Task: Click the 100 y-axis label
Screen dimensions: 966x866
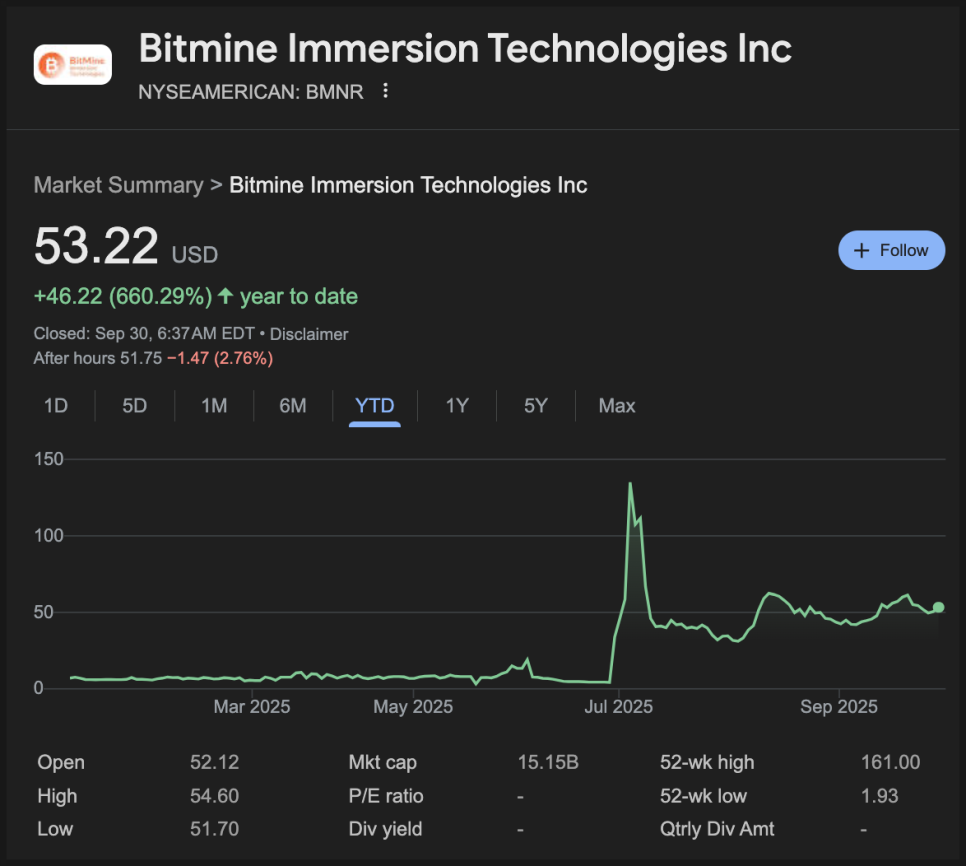Action: 49,535
